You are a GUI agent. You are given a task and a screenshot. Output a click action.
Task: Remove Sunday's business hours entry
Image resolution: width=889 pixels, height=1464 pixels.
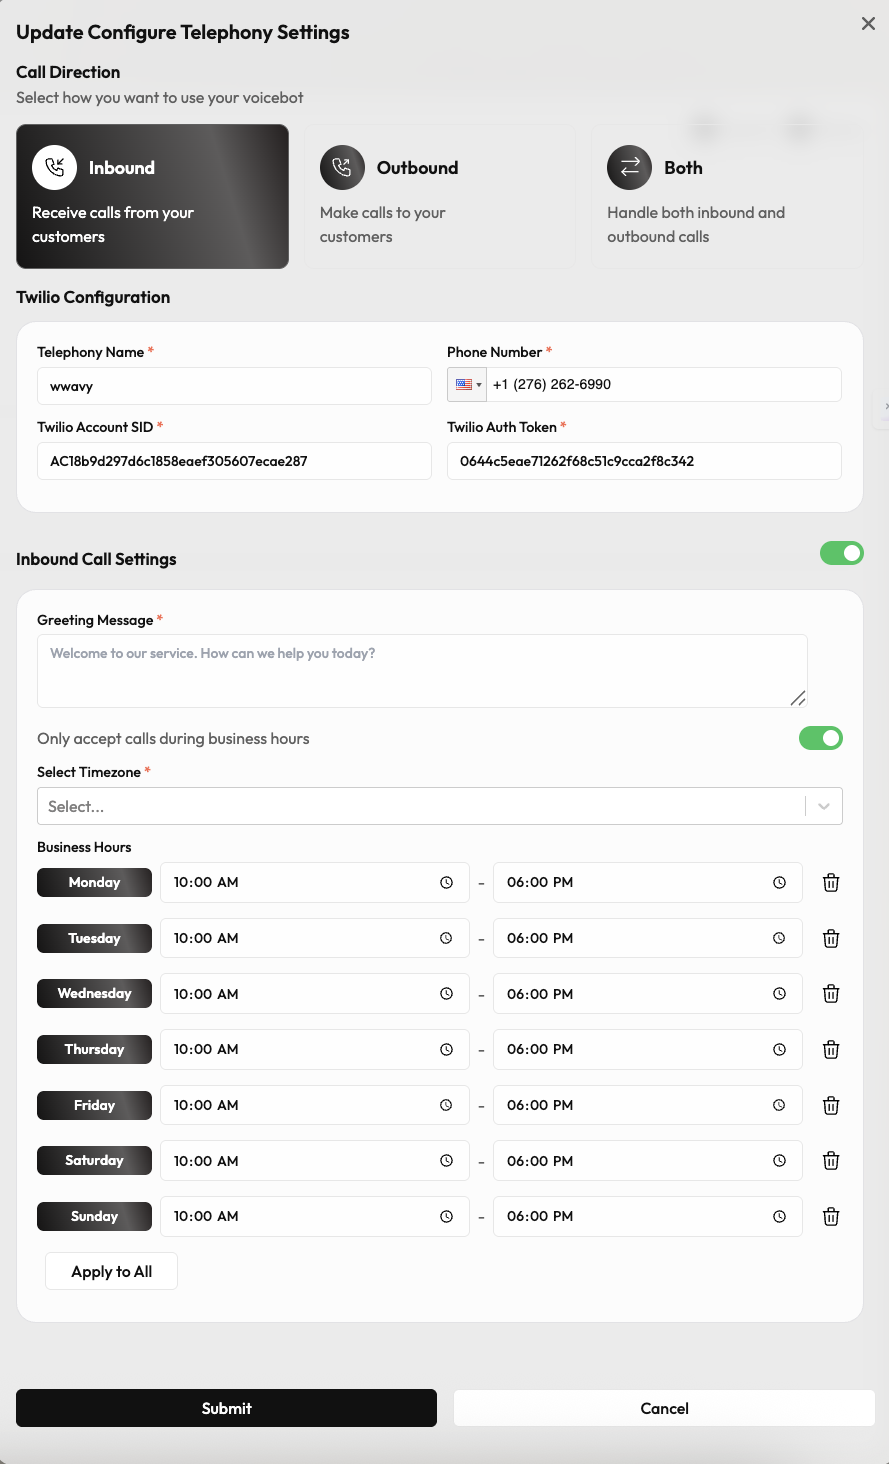pyautogui.click(x=830, y=1216)
